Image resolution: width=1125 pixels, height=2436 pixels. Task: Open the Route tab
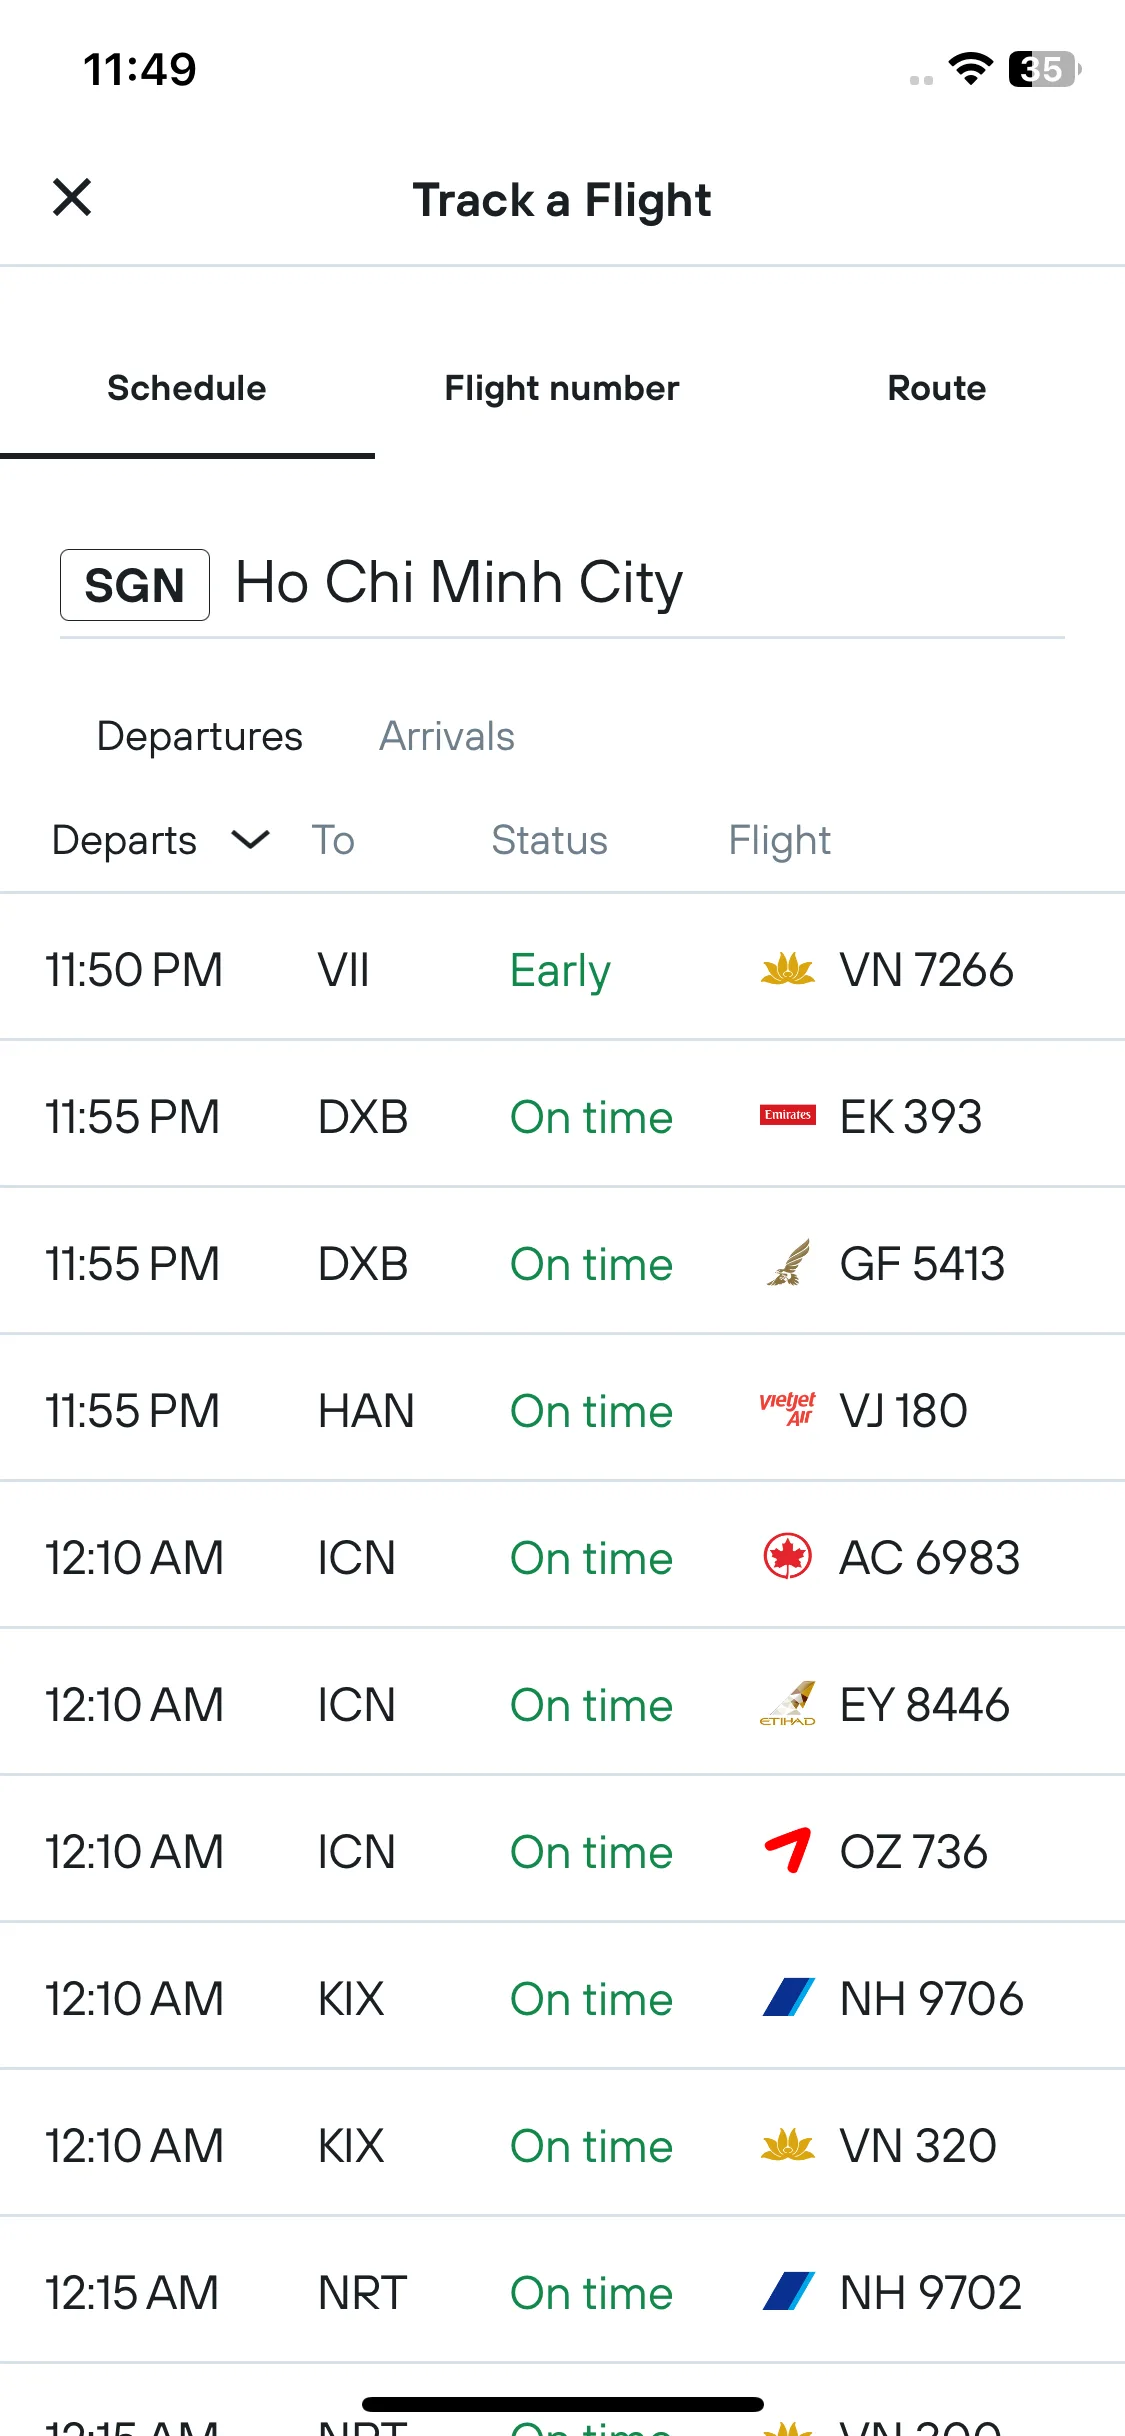(x=937, y=388)
